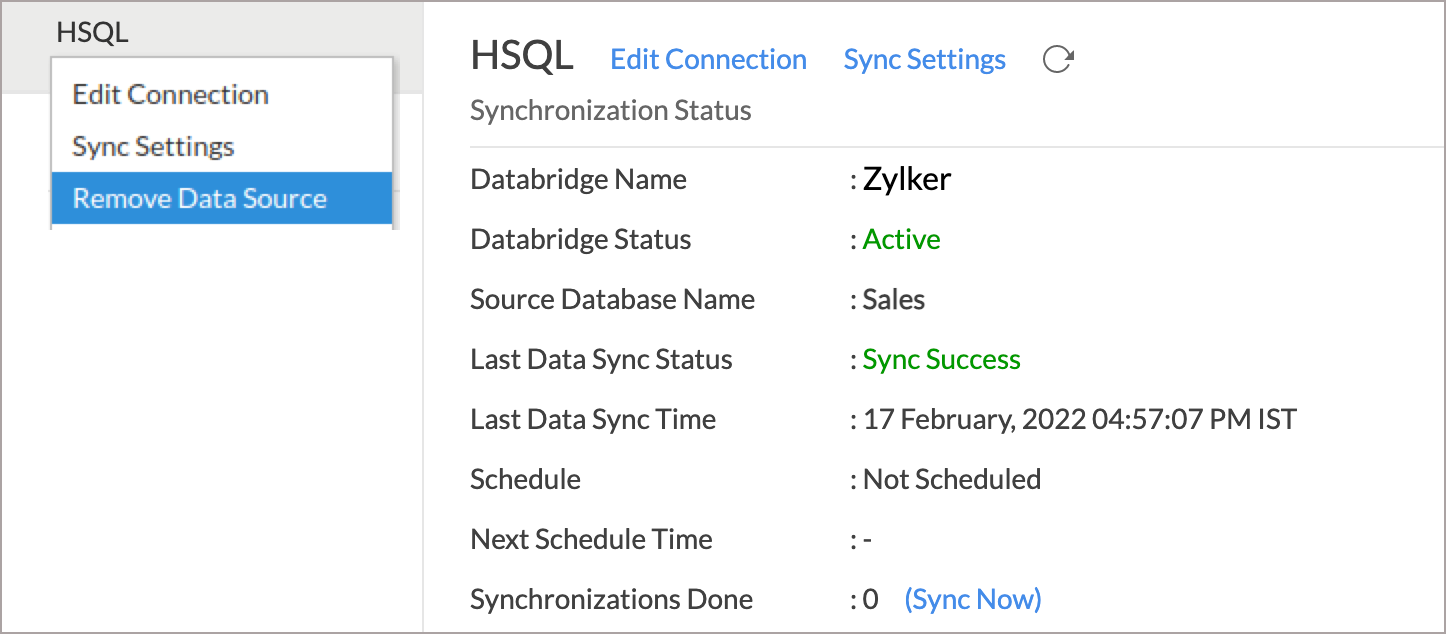
Task: Click the Not Scheduled schedule value
Action: pos(951,479)
